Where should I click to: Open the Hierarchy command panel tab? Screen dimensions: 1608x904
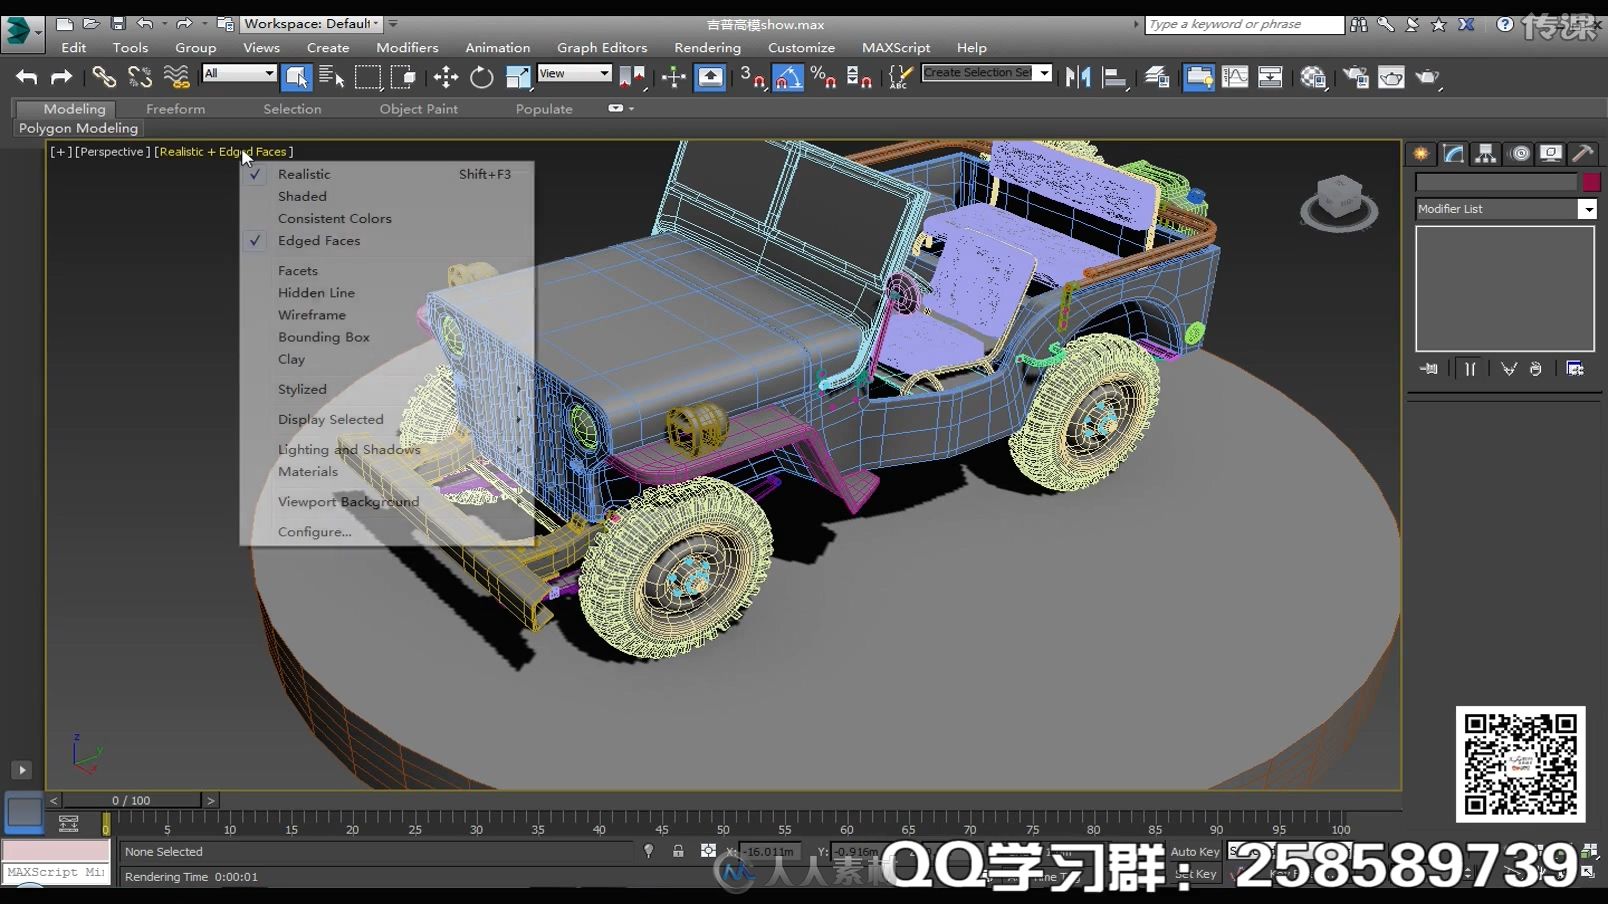(x=1485, y=154)
